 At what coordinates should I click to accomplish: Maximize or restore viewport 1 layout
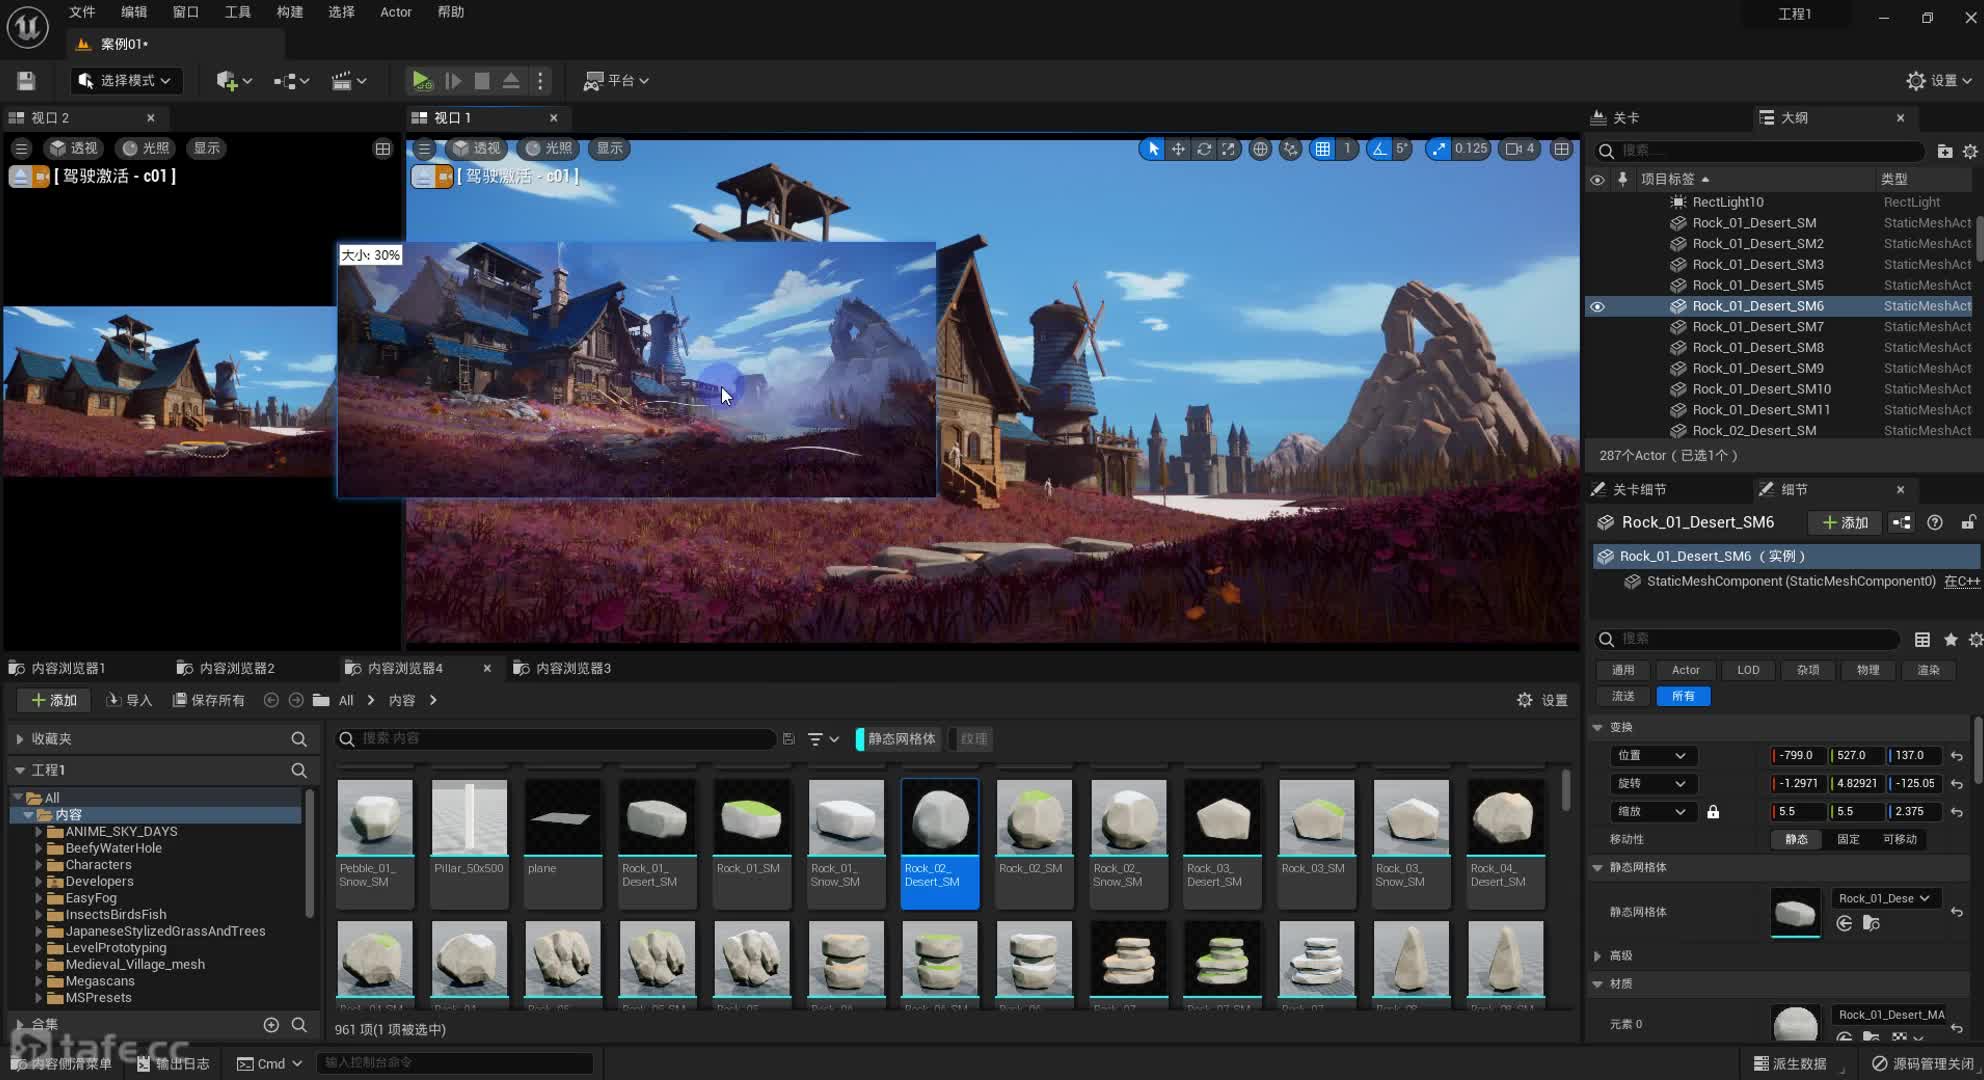[x=1561, y=149]
